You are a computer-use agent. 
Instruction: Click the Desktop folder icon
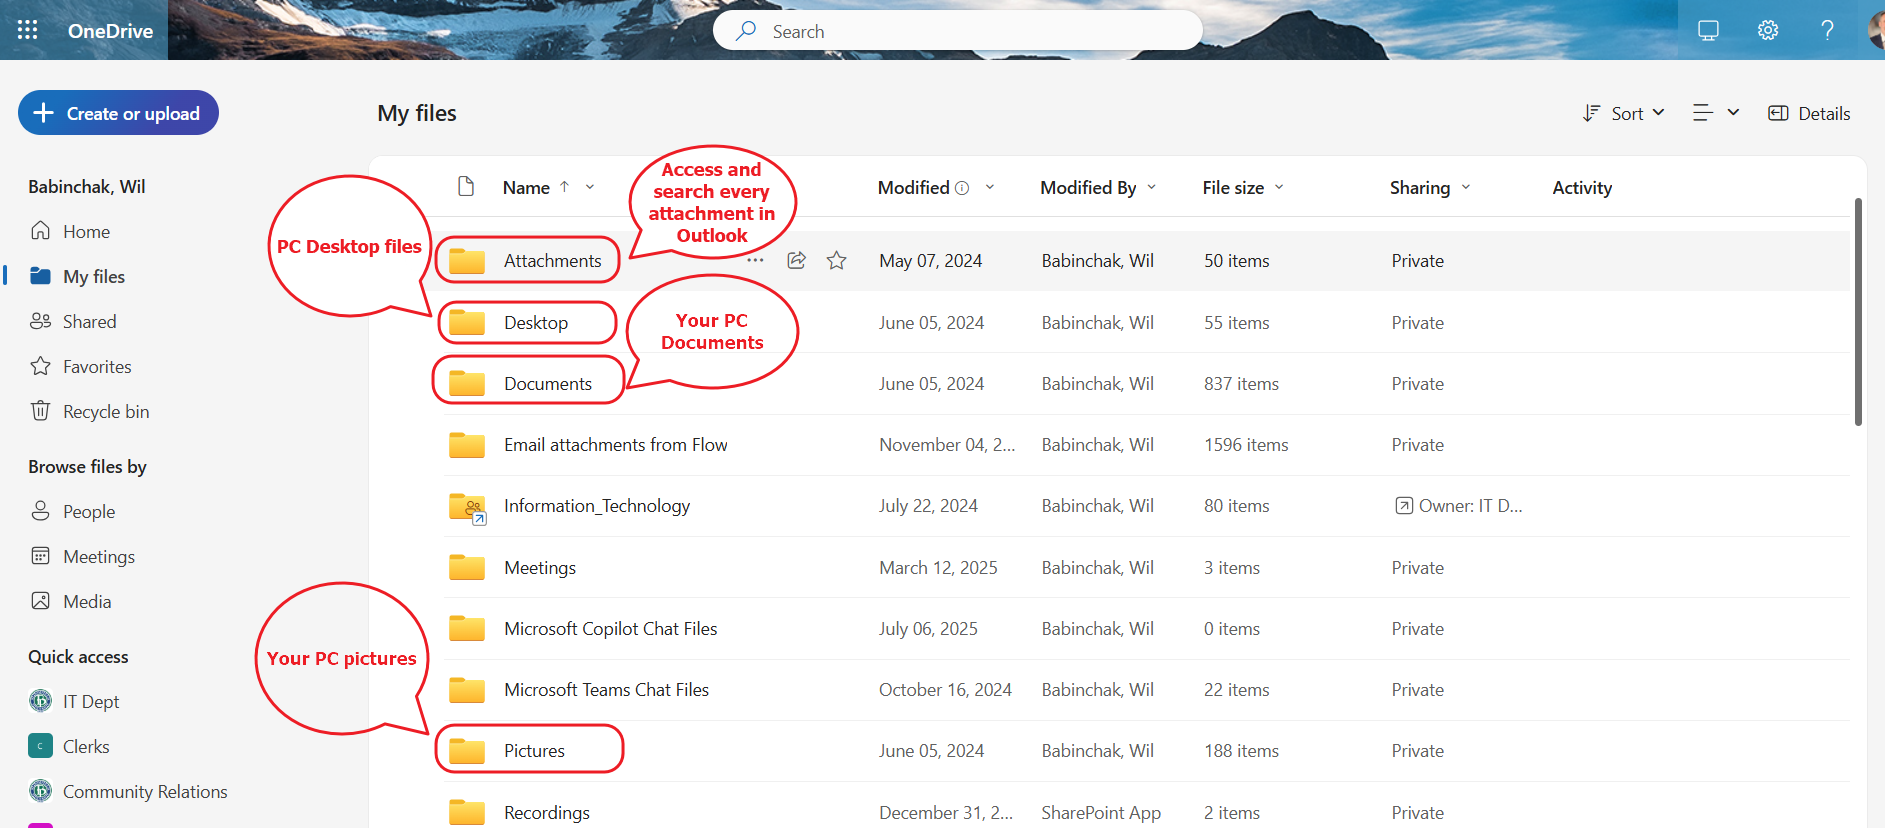(x=467, y=322)
